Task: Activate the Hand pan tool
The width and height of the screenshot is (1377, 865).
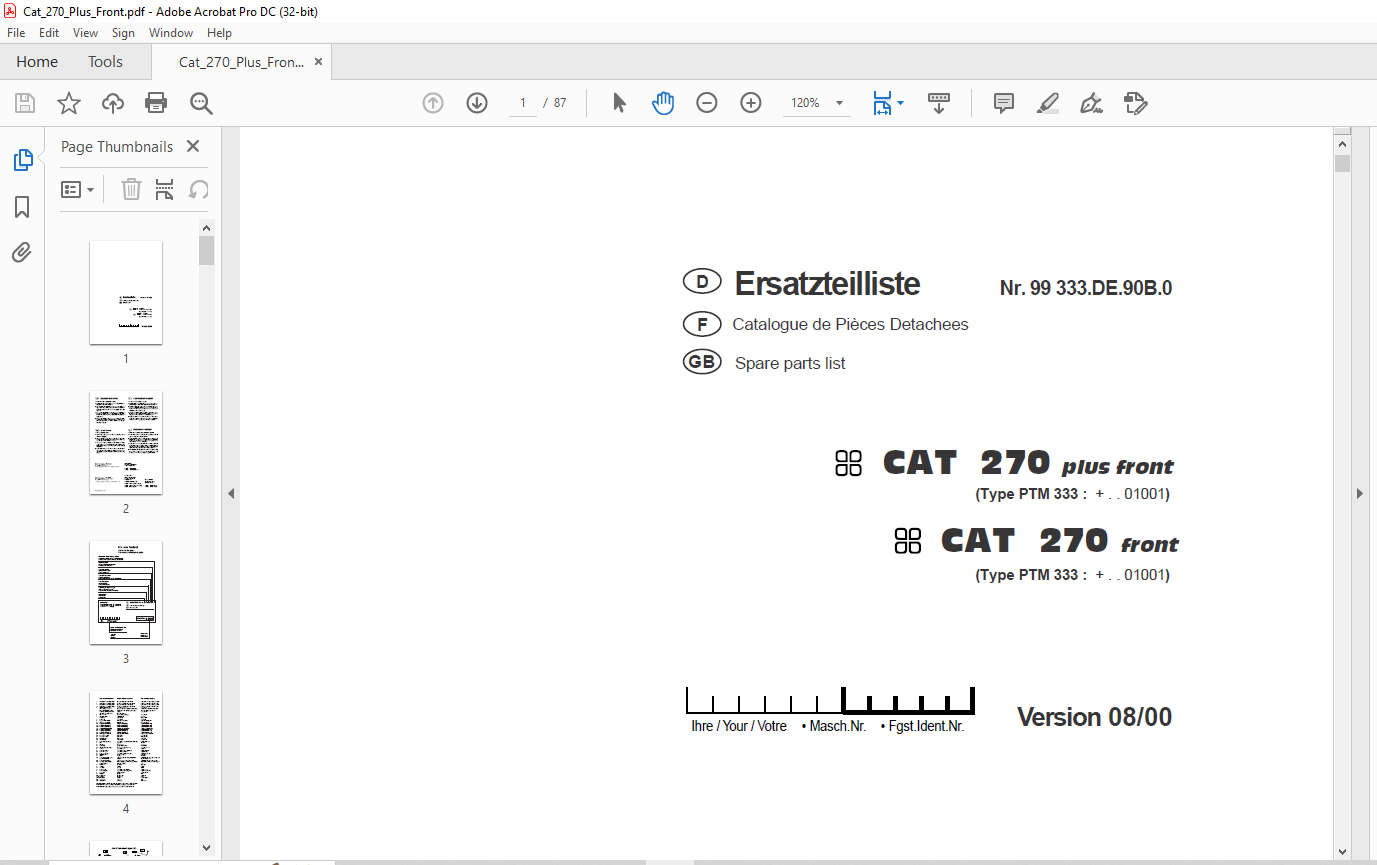Action: (x=663, y=103)
